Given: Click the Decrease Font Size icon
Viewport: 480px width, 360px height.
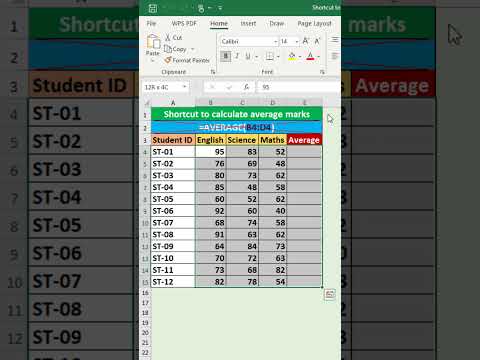Looking at the screenshot, I should (x=317, y=41).
